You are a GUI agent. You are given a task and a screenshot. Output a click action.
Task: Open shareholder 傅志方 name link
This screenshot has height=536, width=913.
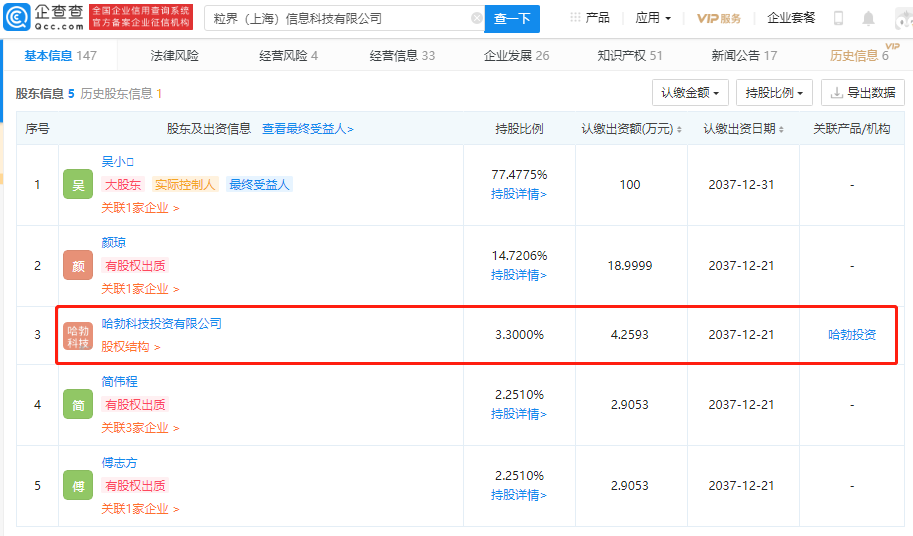pos(119,462)
